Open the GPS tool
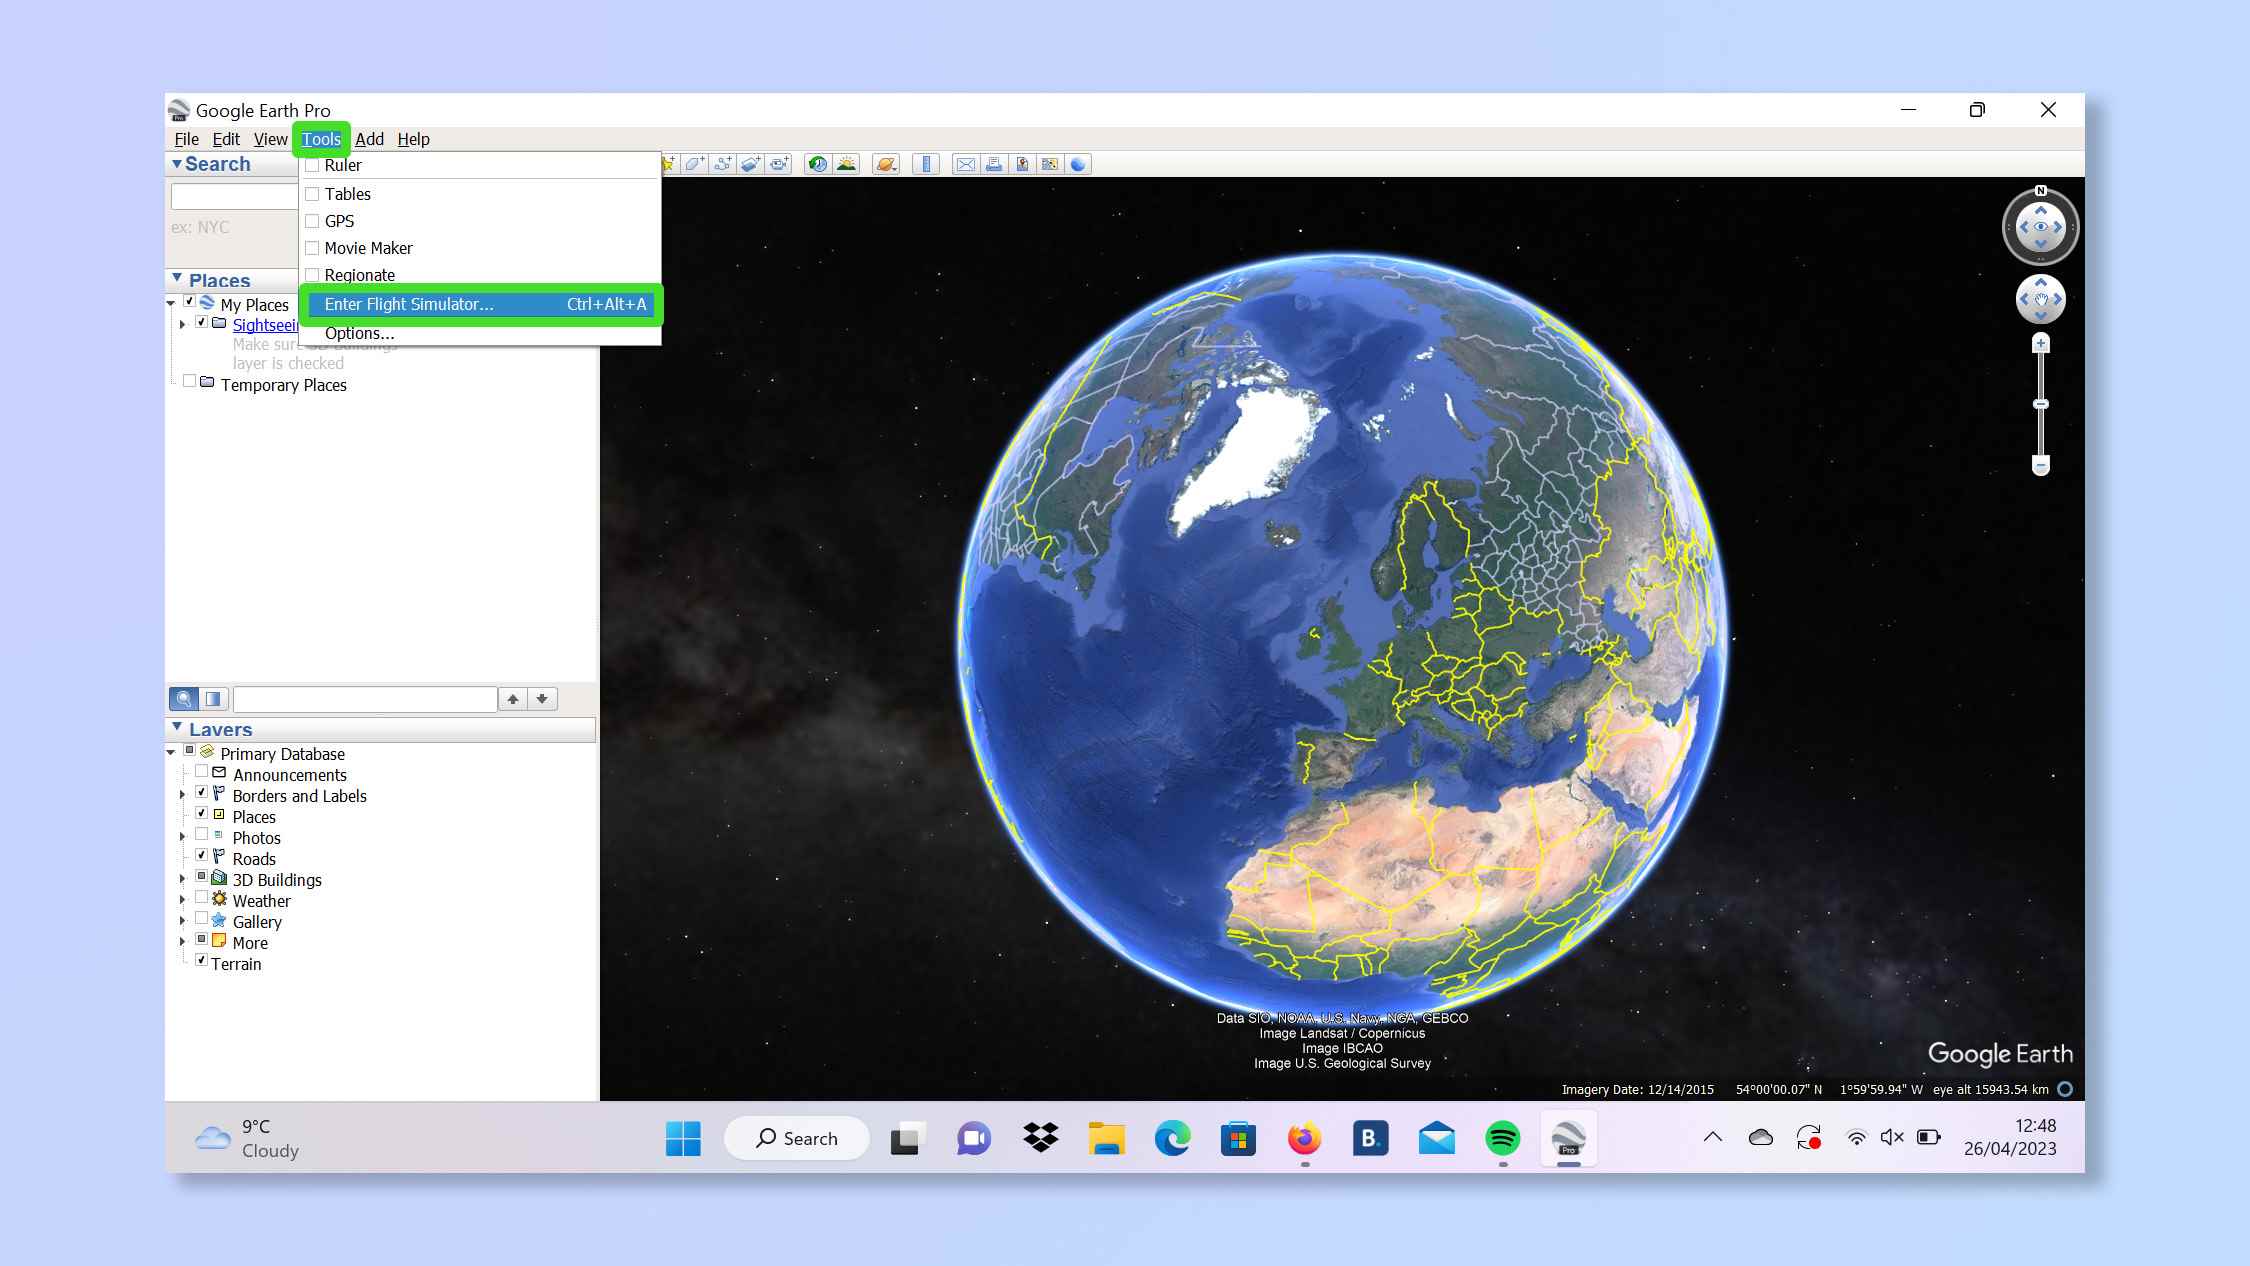 click(338, 220)
